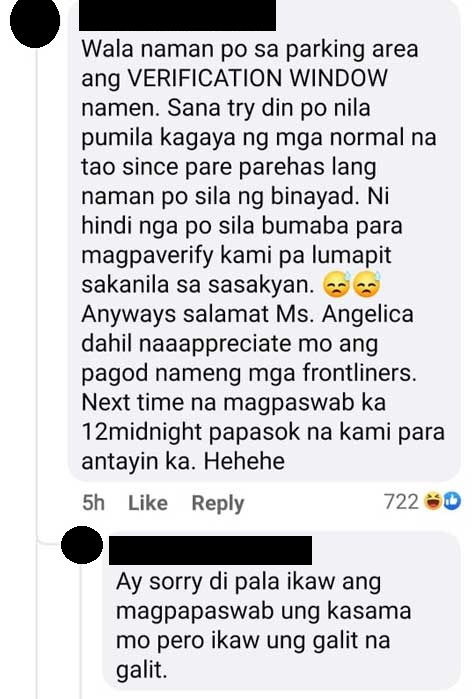Click the laughing Haha reaction icon
The height and width of the screenshot is (699, 475).
click(x=432, y=502)
